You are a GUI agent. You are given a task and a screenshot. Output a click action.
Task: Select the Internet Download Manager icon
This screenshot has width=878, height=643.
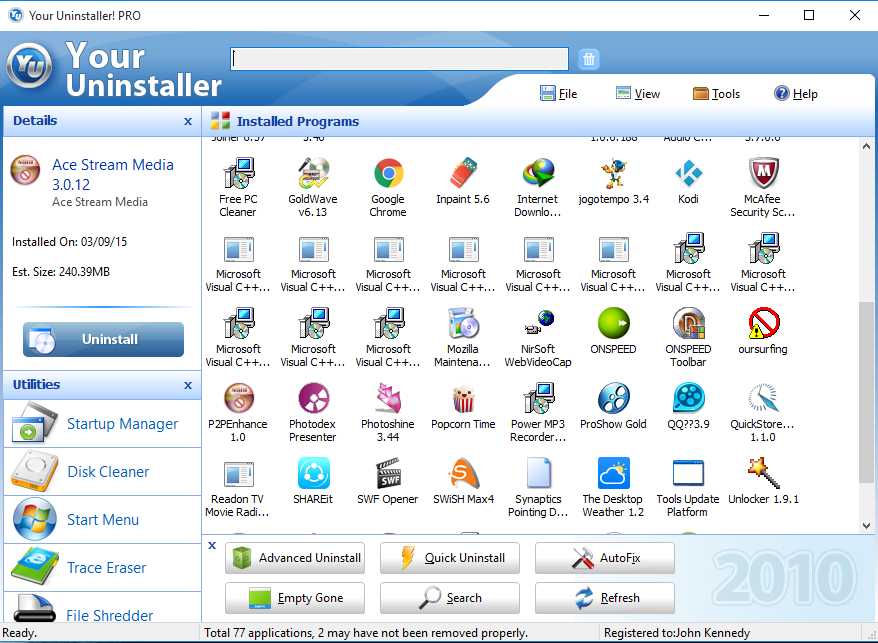(x=538, y=173)
